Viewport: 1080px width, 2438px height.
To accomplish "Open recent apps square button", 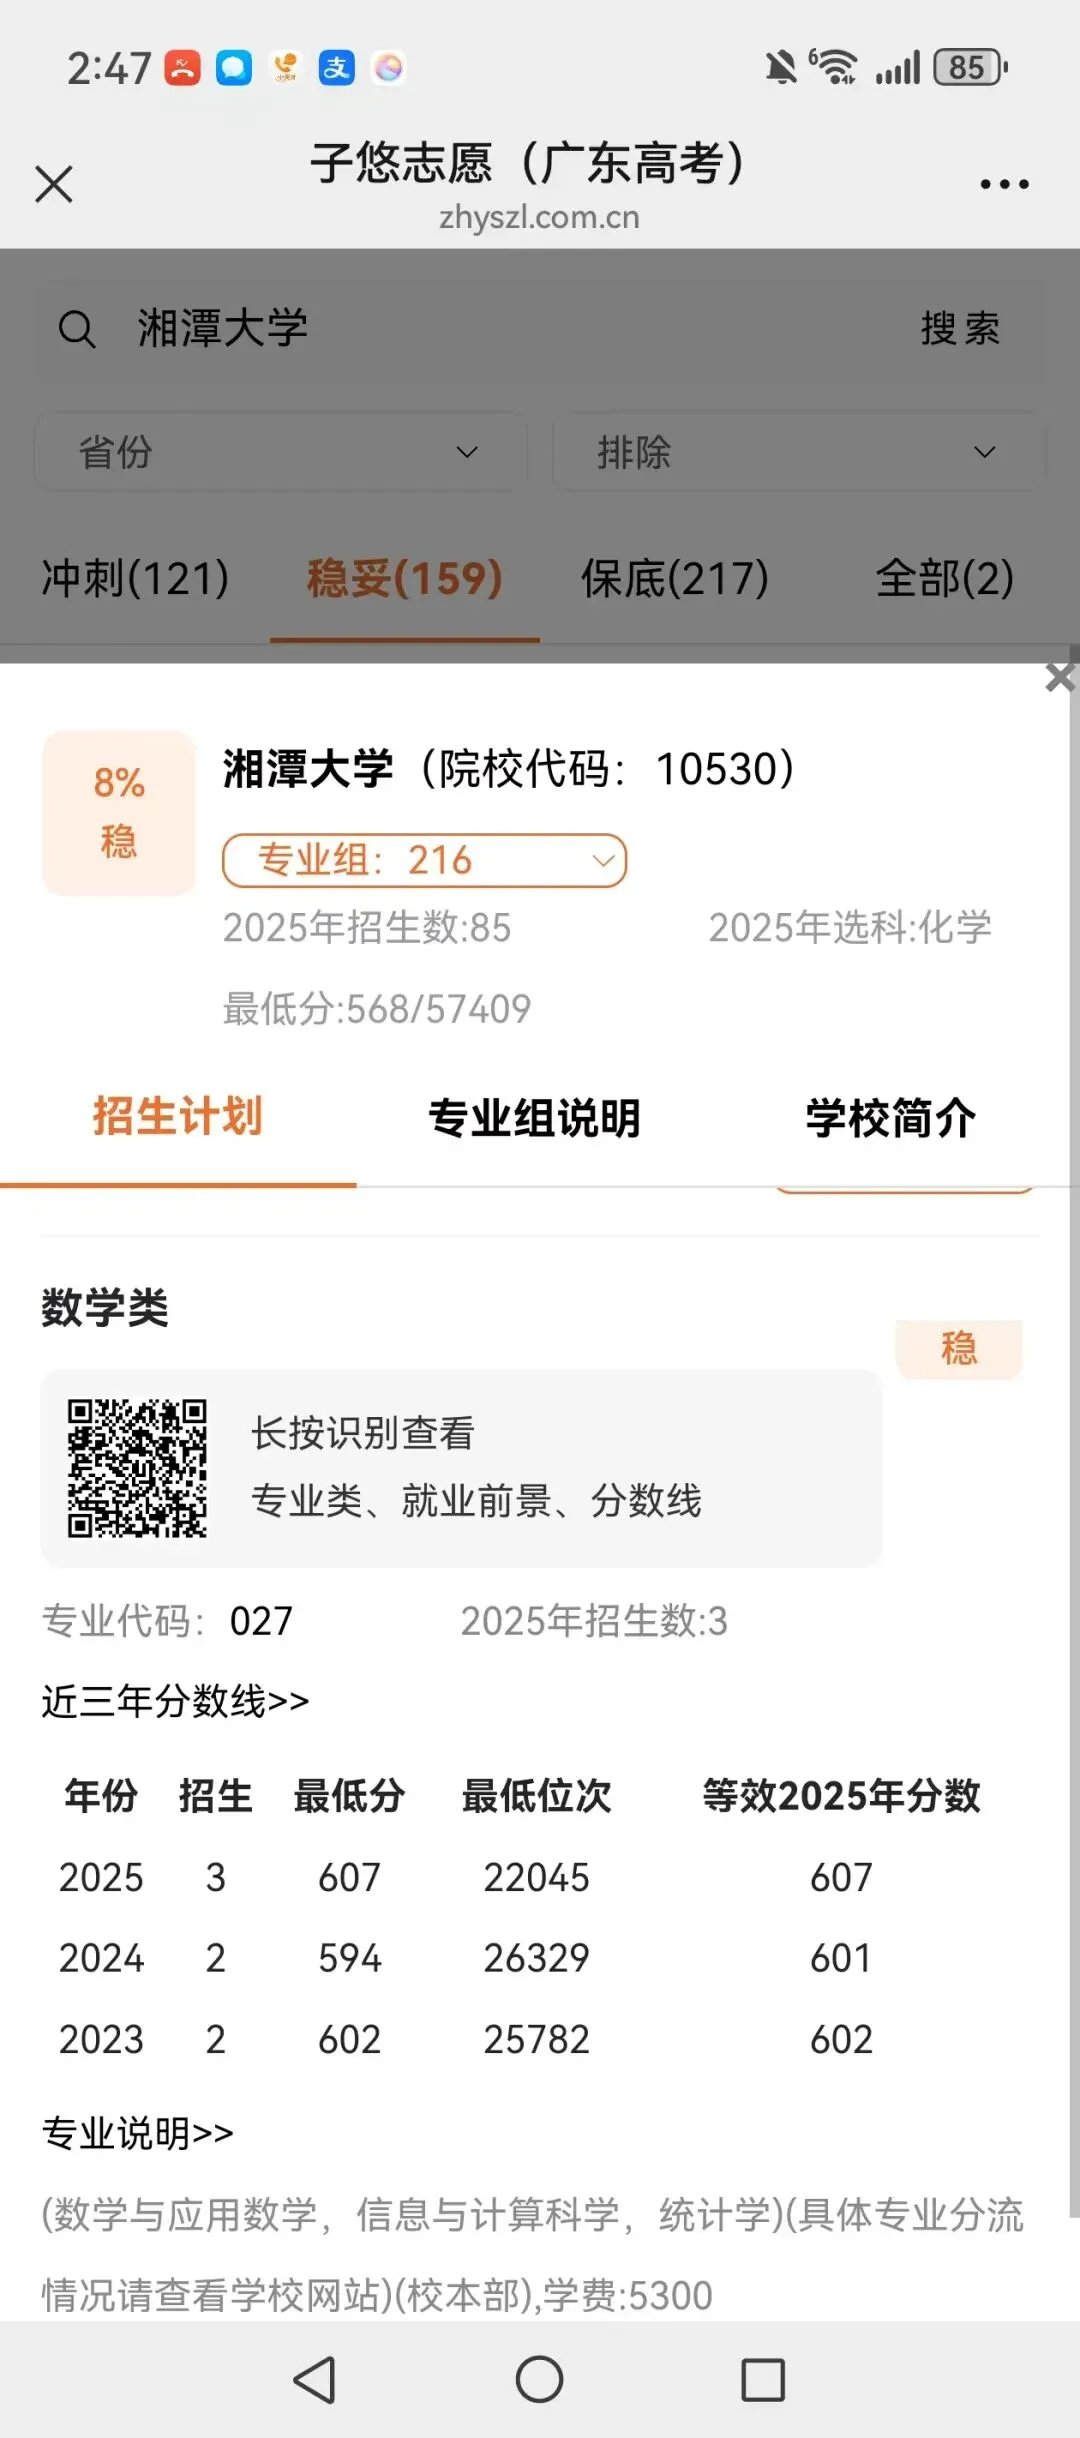I will (x=763, y=2379).
